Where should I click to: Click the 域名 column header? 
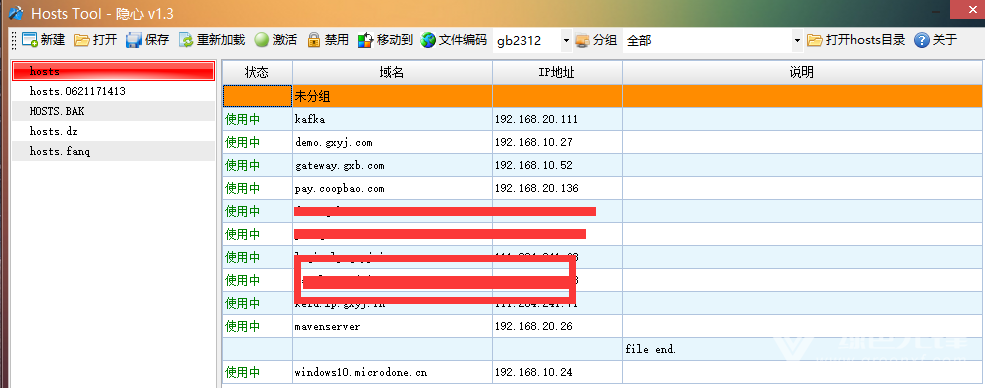[392, 73]
